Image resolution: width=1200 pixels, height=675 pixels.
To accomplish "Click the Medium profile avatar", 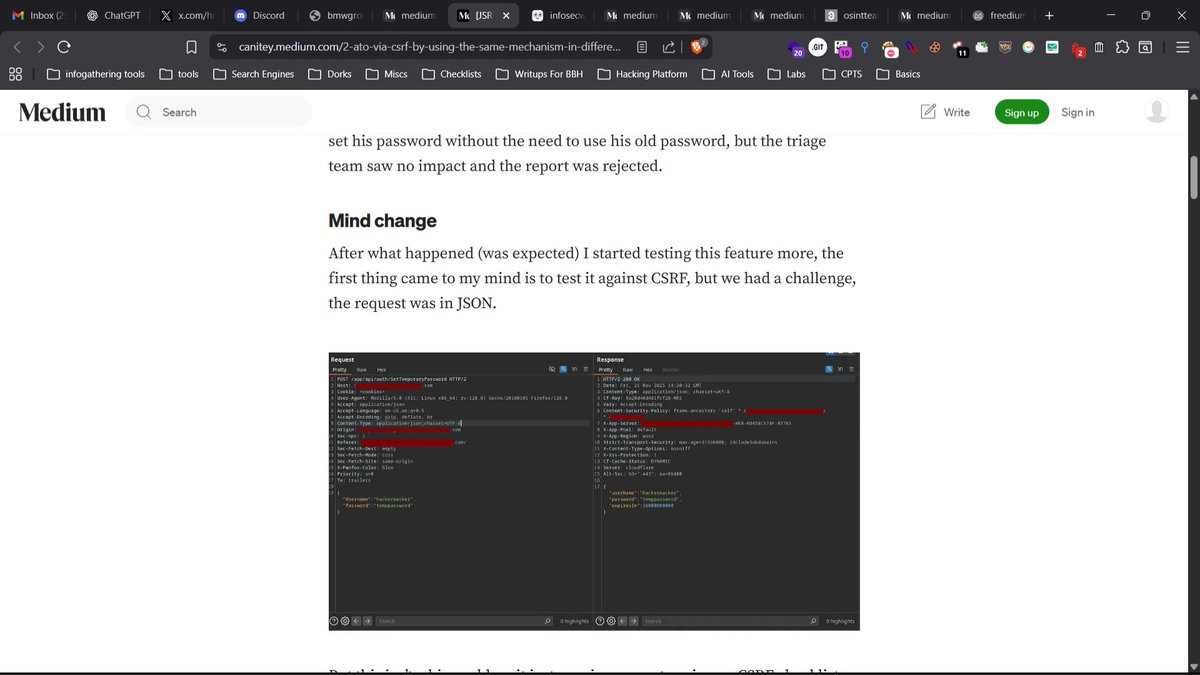I will point(1156,112).
